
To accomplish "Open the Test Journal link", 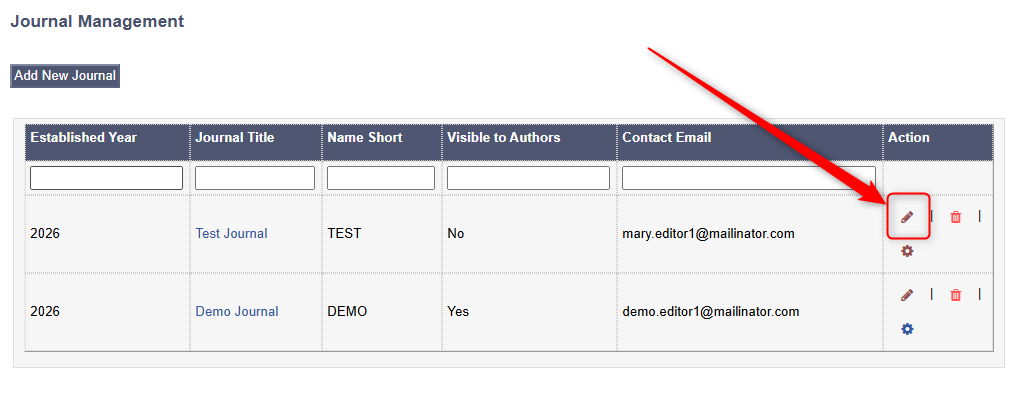I will coord(232,234).
